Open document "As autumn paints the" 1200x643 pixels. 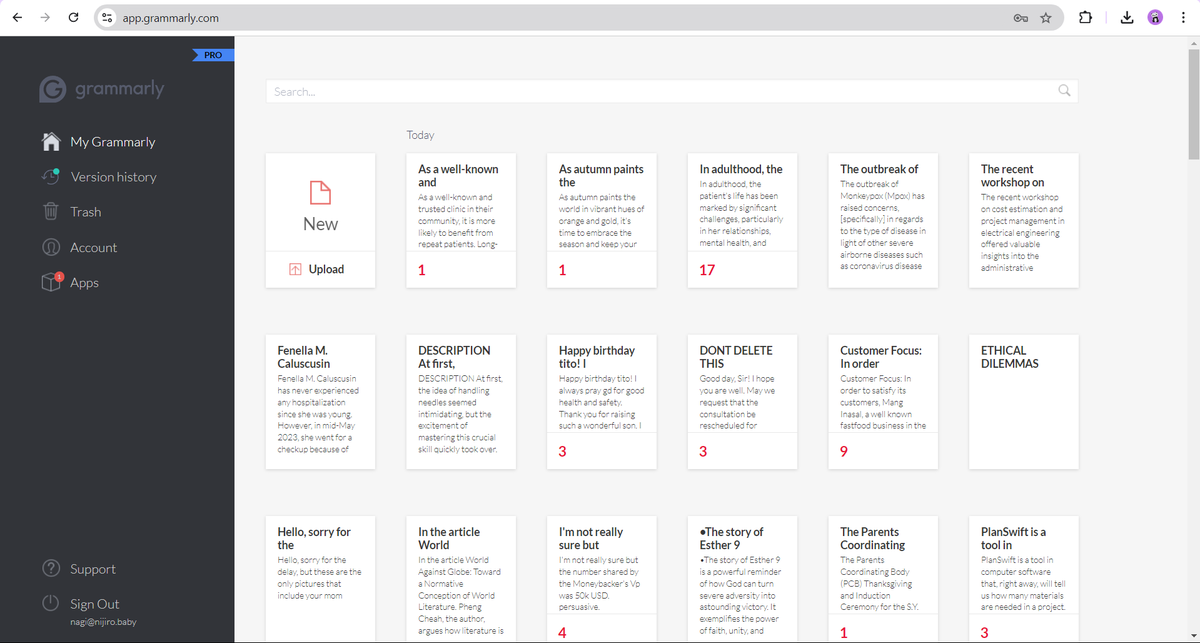pos(602,220)
